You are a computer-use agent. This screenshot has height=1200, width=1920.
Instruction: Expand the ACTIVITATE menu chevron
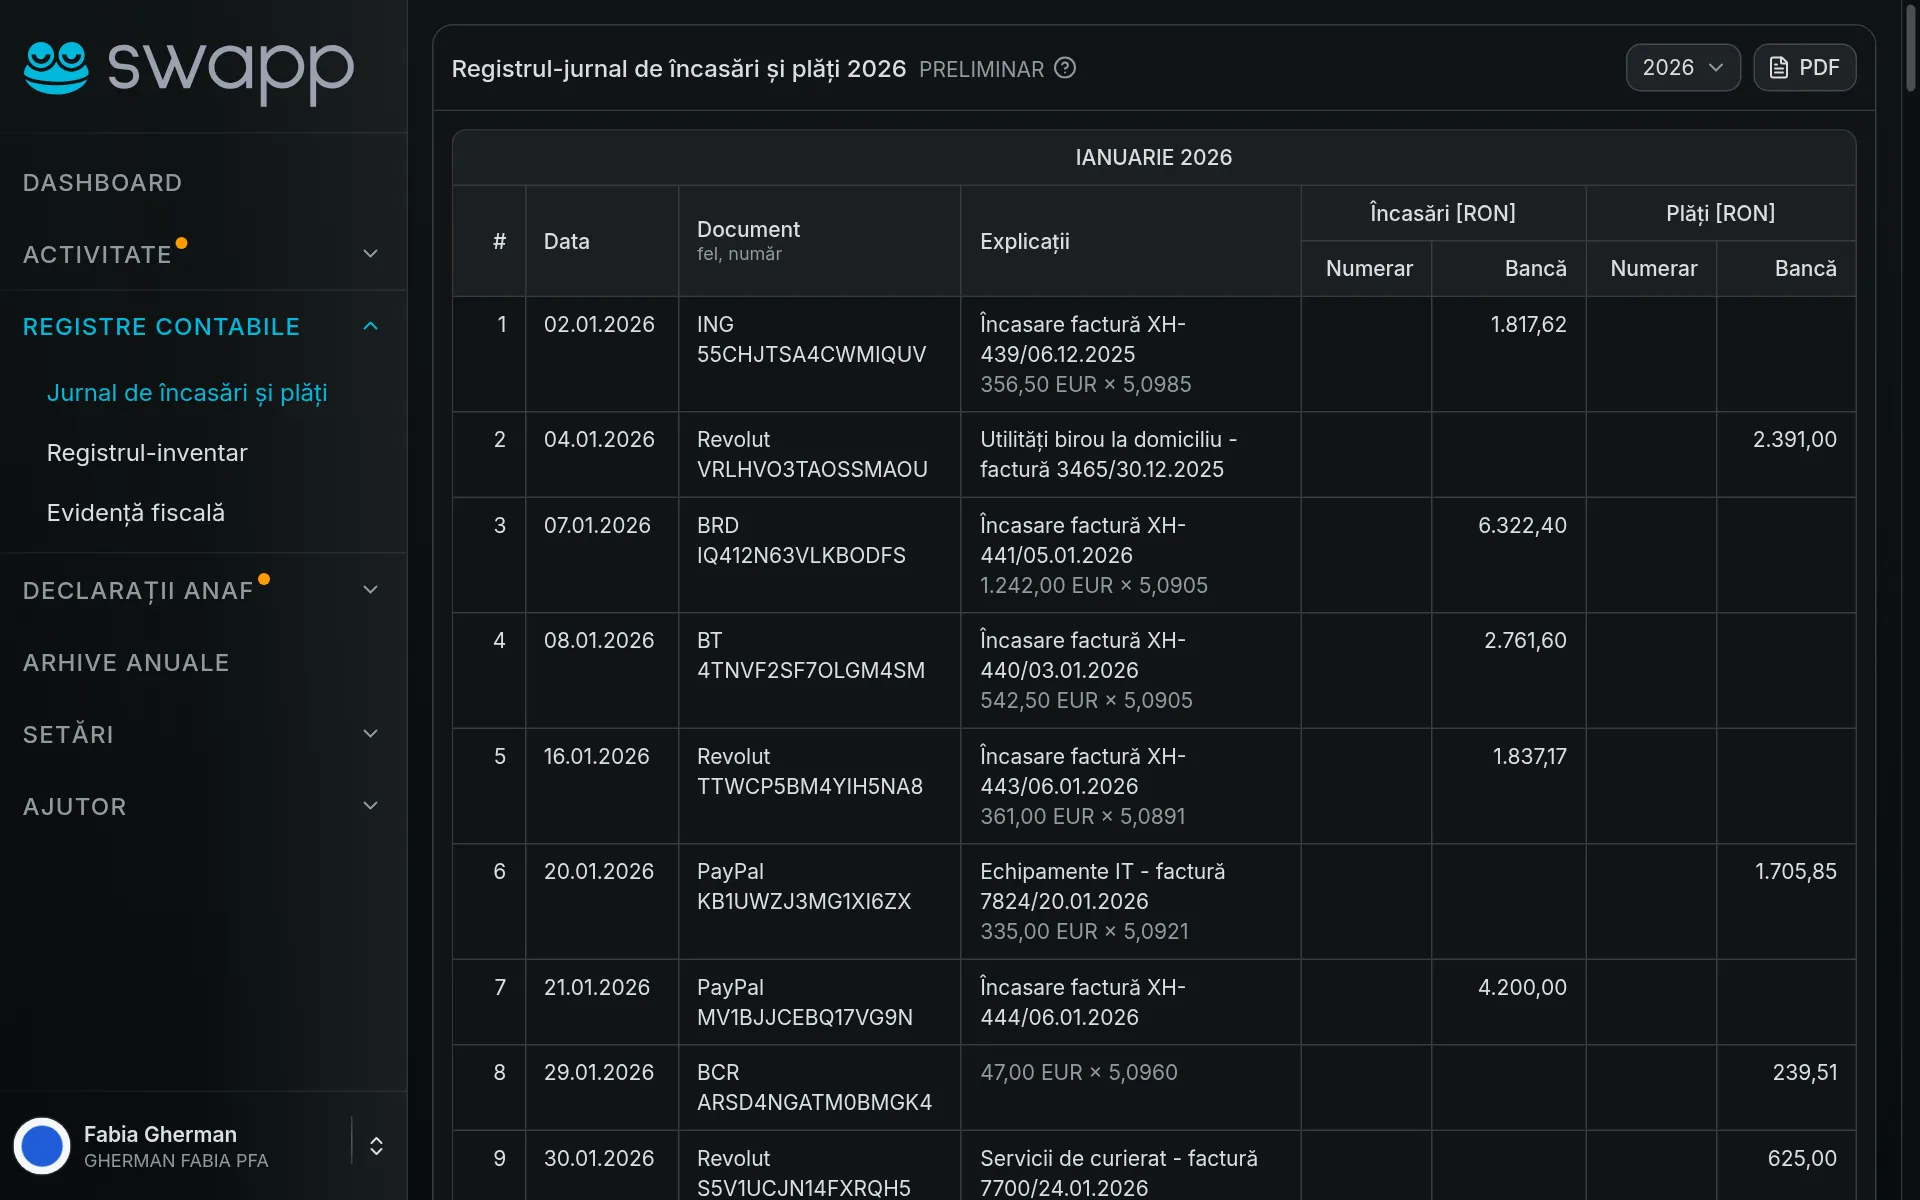point(370,254)
